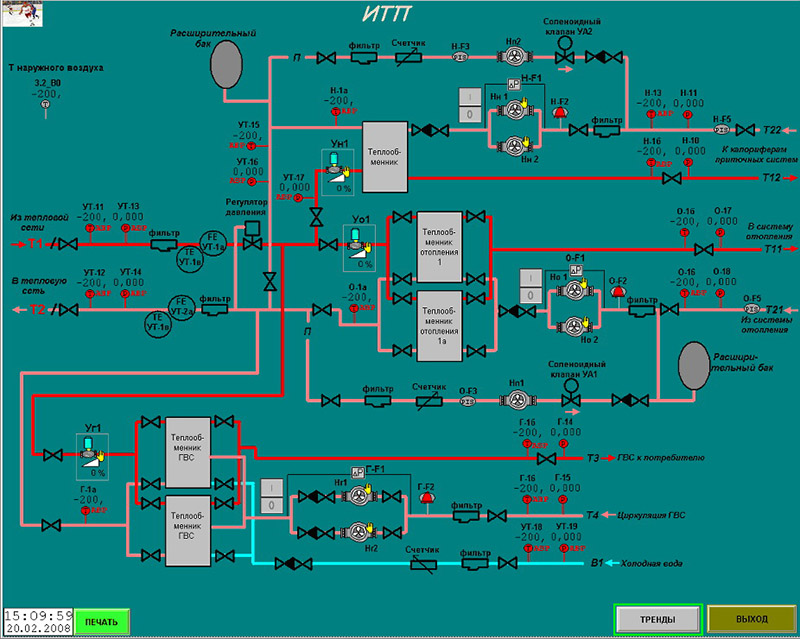Click make-up pump Нп1
Viewport: 800px width, 639px height.
pos(517,400)
